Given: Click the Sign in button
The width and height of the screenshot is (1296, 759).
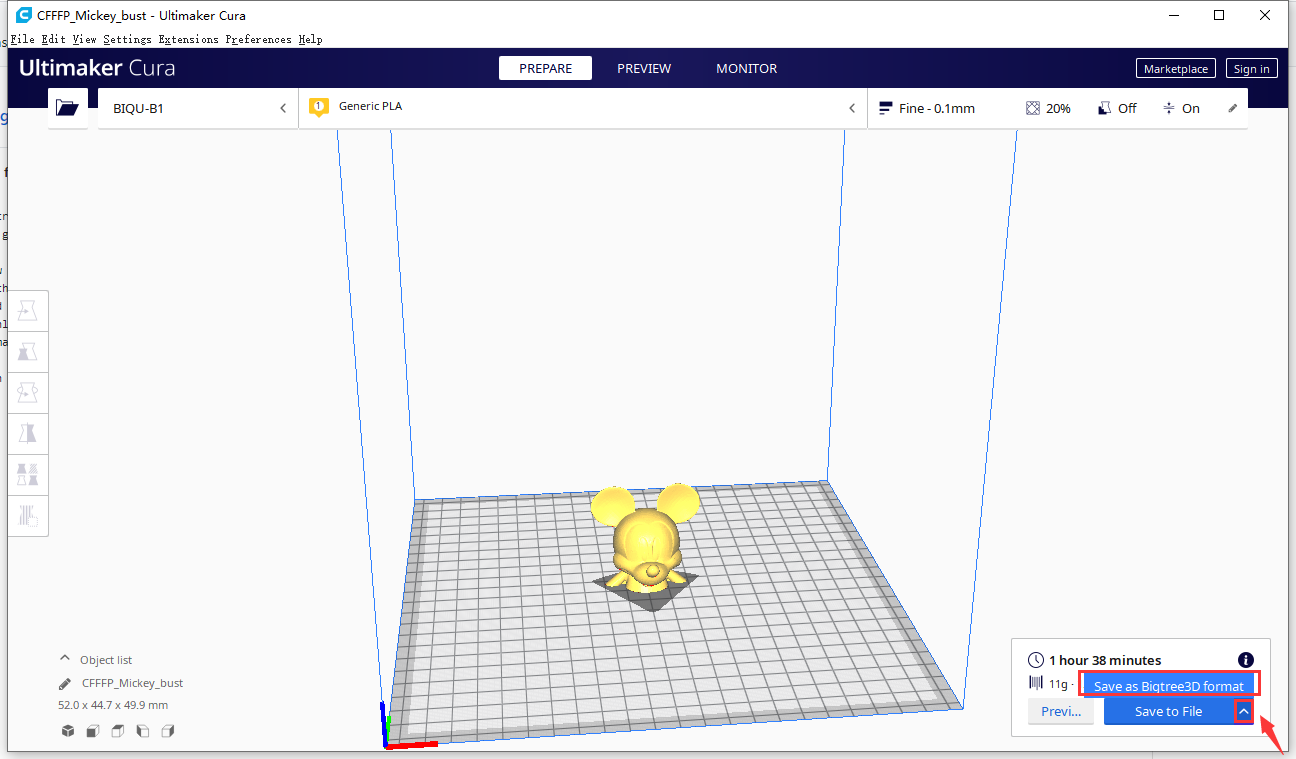Looking at the screenshot, I should [x=1252, y=69].
